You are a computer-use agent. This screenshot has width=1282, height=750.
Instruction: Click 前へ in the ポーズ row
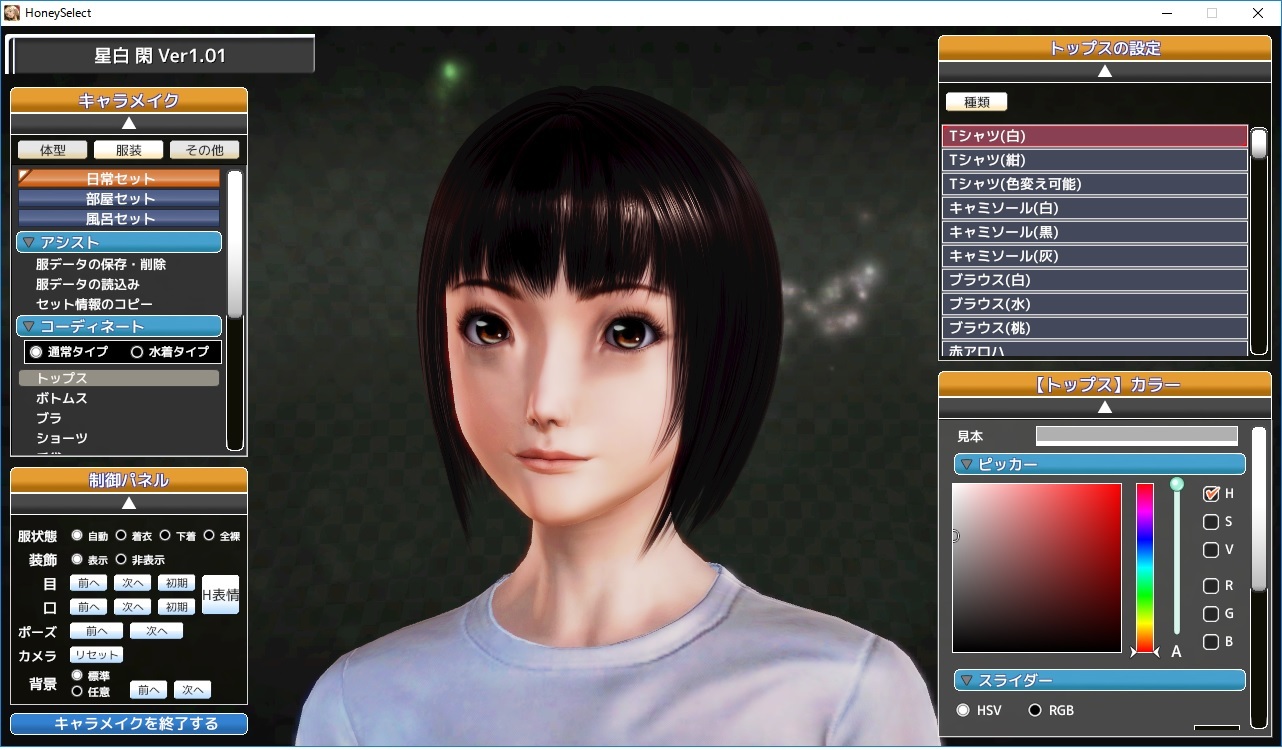96,631
